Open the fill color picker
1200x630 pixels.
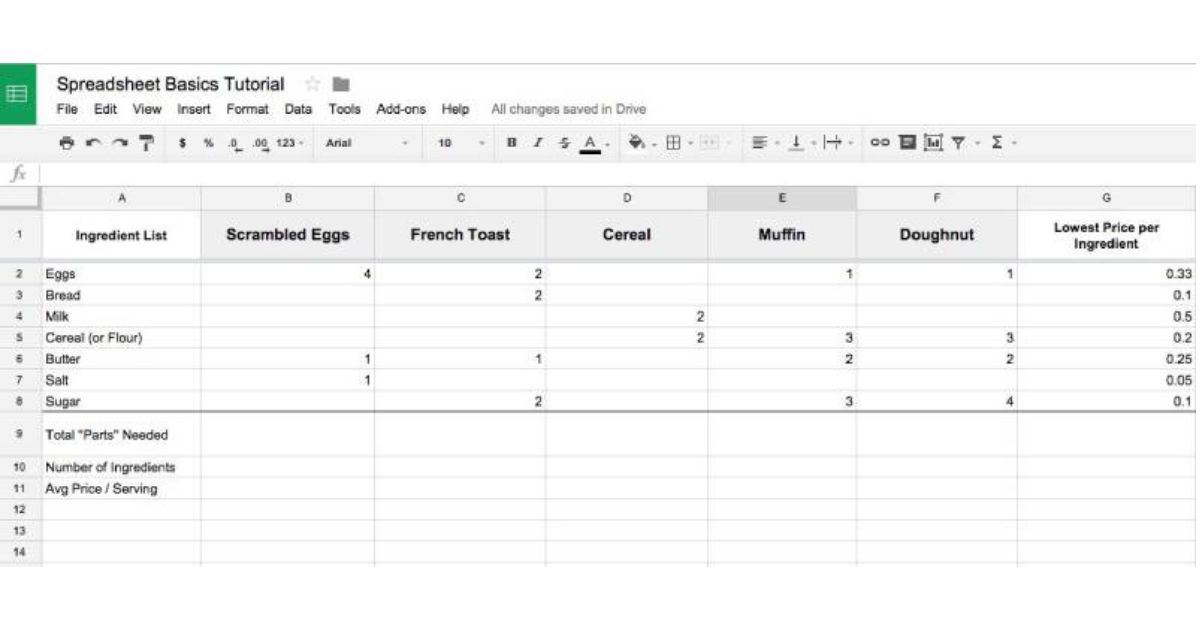637,143
